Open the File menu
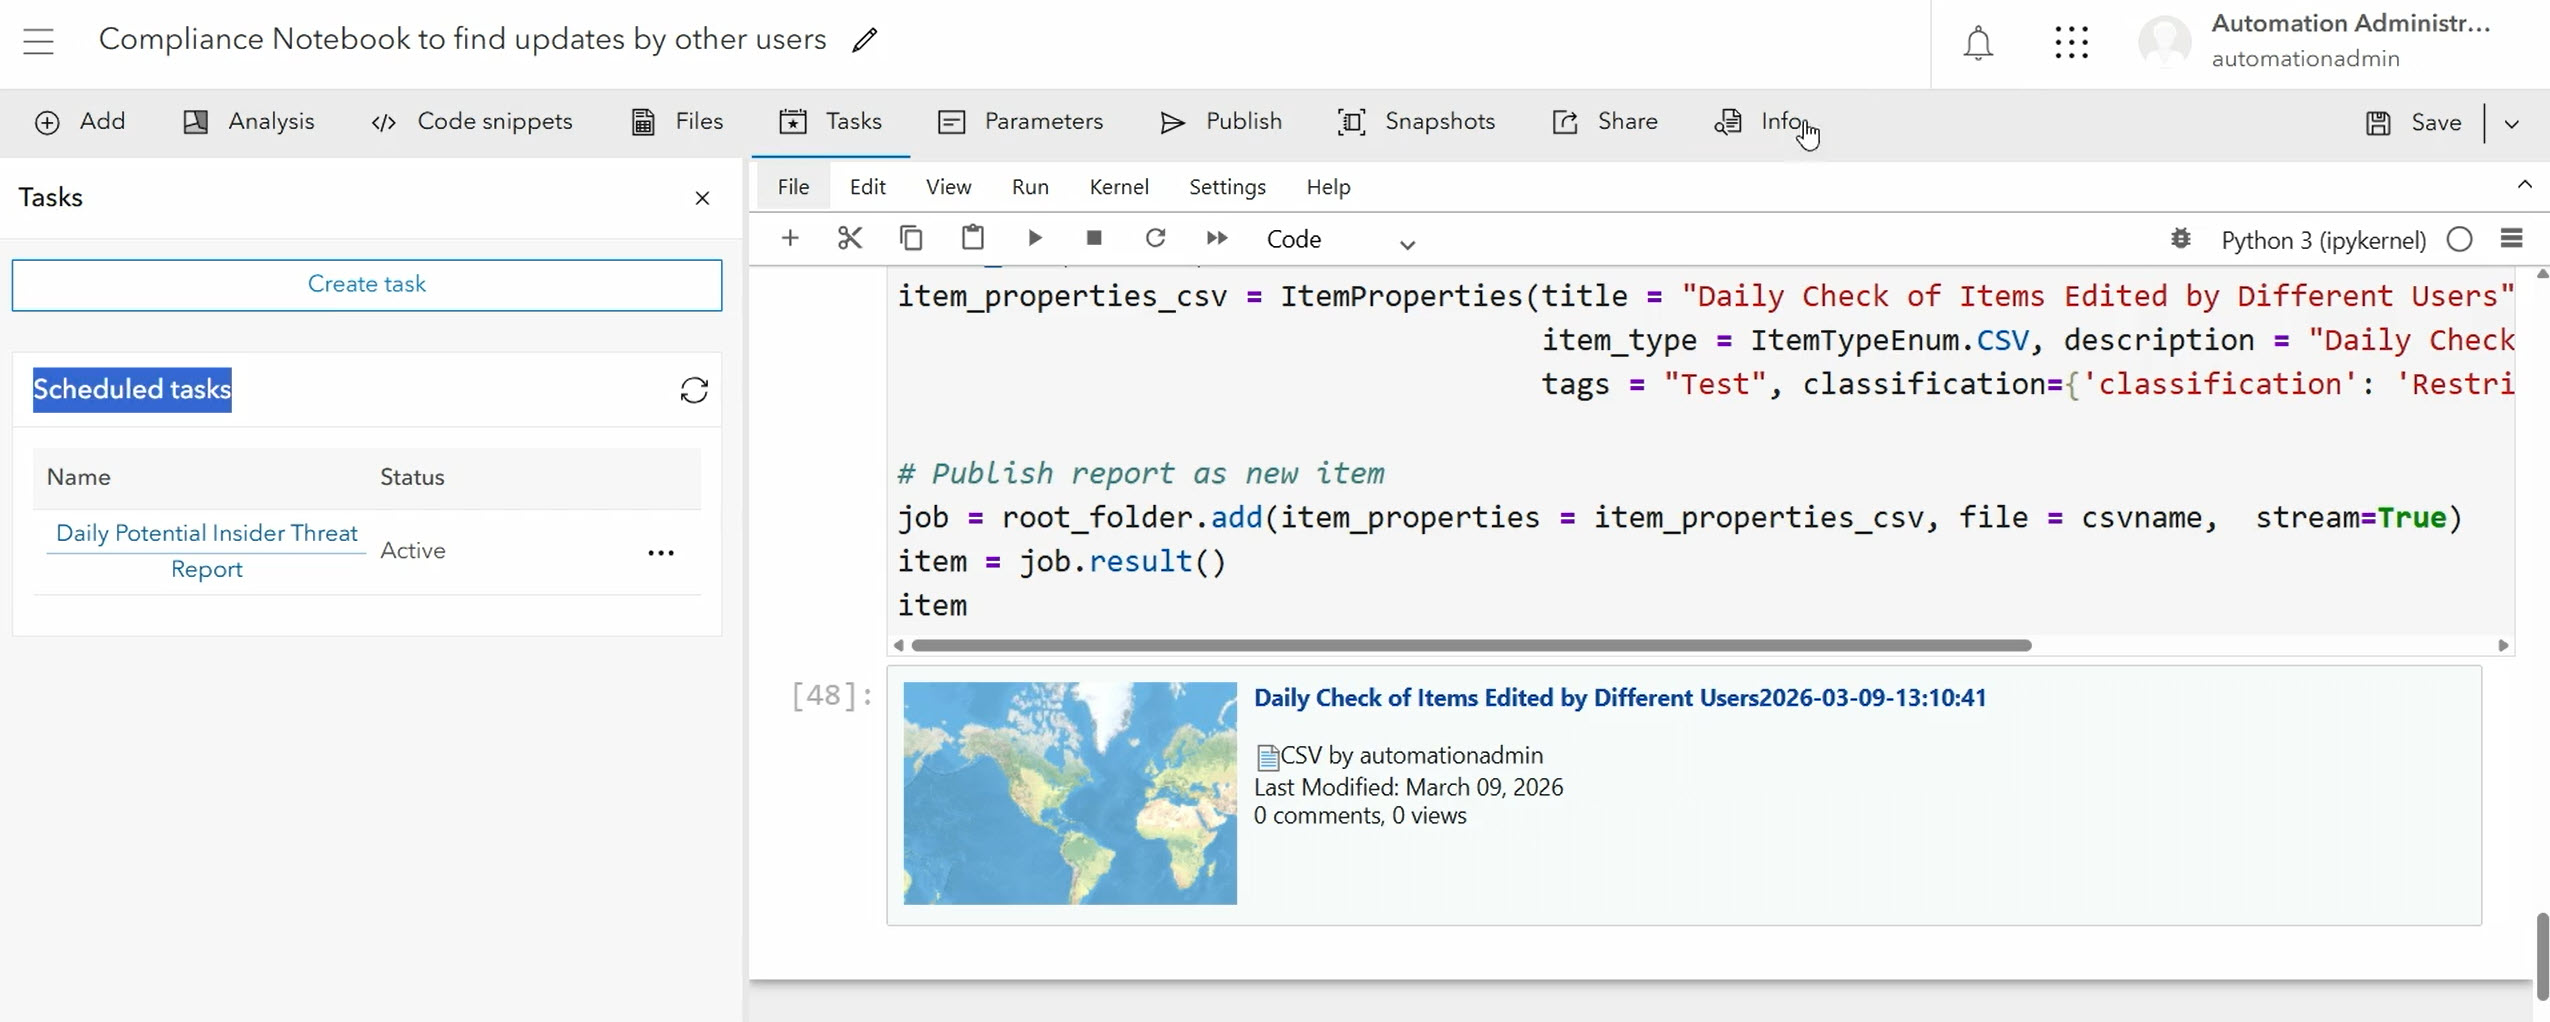 pyautogui.click(x=793, y=187)
